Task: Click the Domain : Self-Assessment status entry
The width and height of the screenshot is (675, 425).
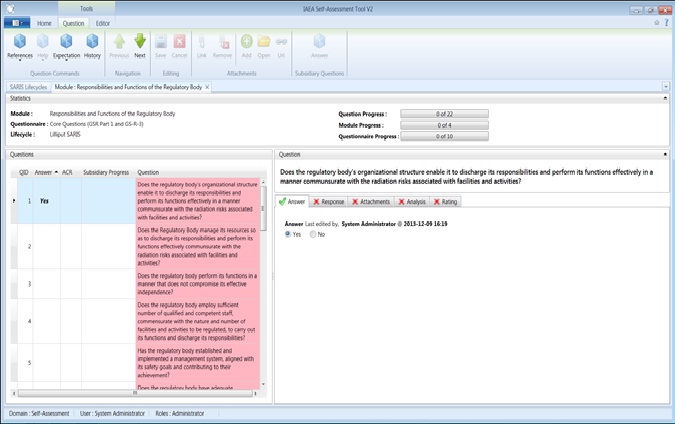Action: [39, 413]
